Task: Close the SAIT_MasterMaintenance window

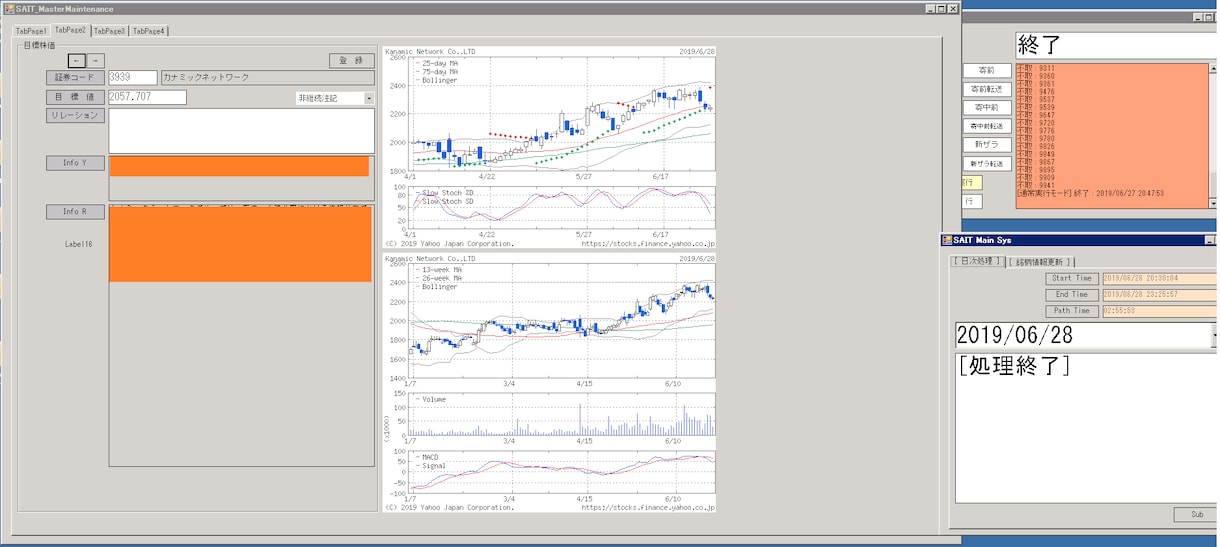Action: (x=953, y=8)
